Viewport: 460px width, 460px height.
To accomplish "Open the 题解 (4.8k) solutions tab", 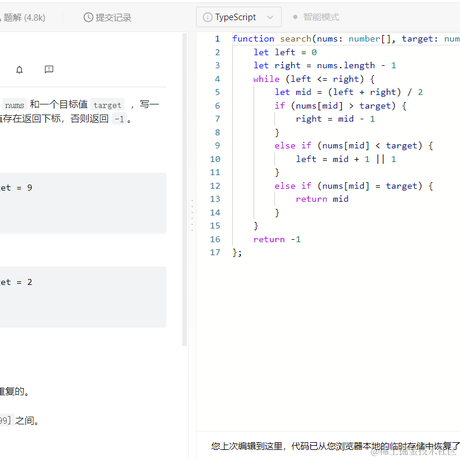I will [23, 17].
